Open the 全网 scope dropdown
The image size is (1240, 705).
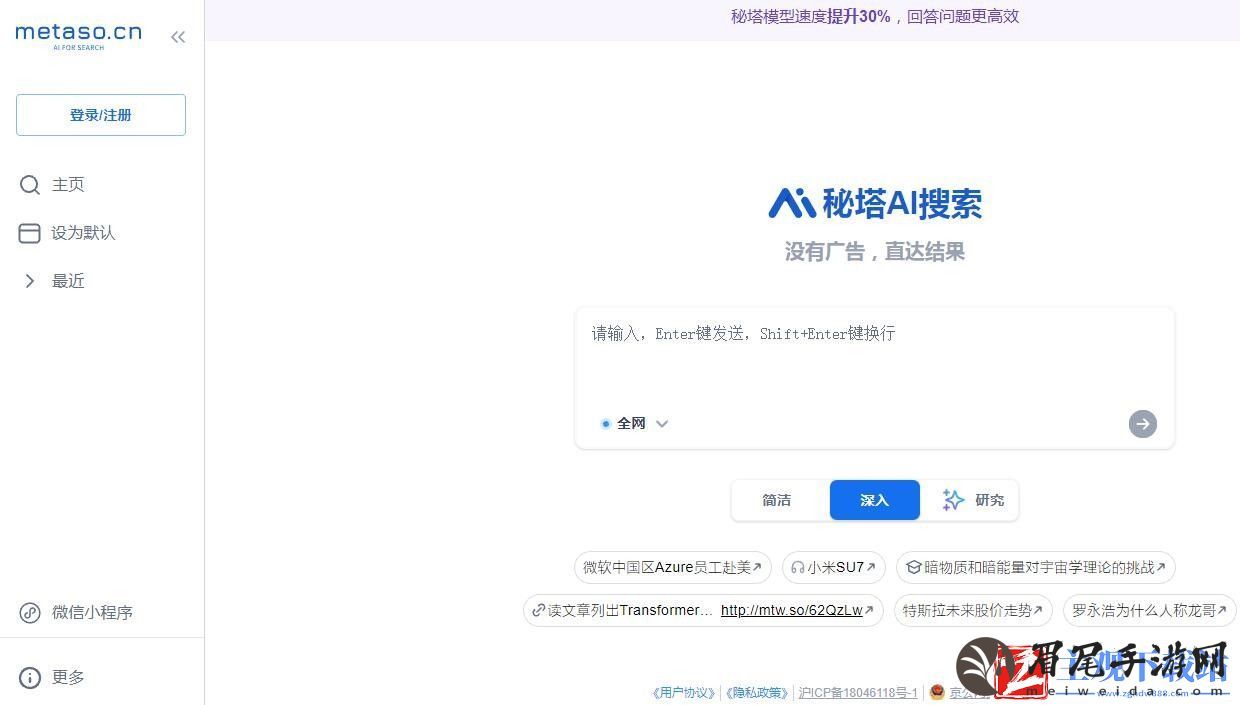click(x=634, y=424)
